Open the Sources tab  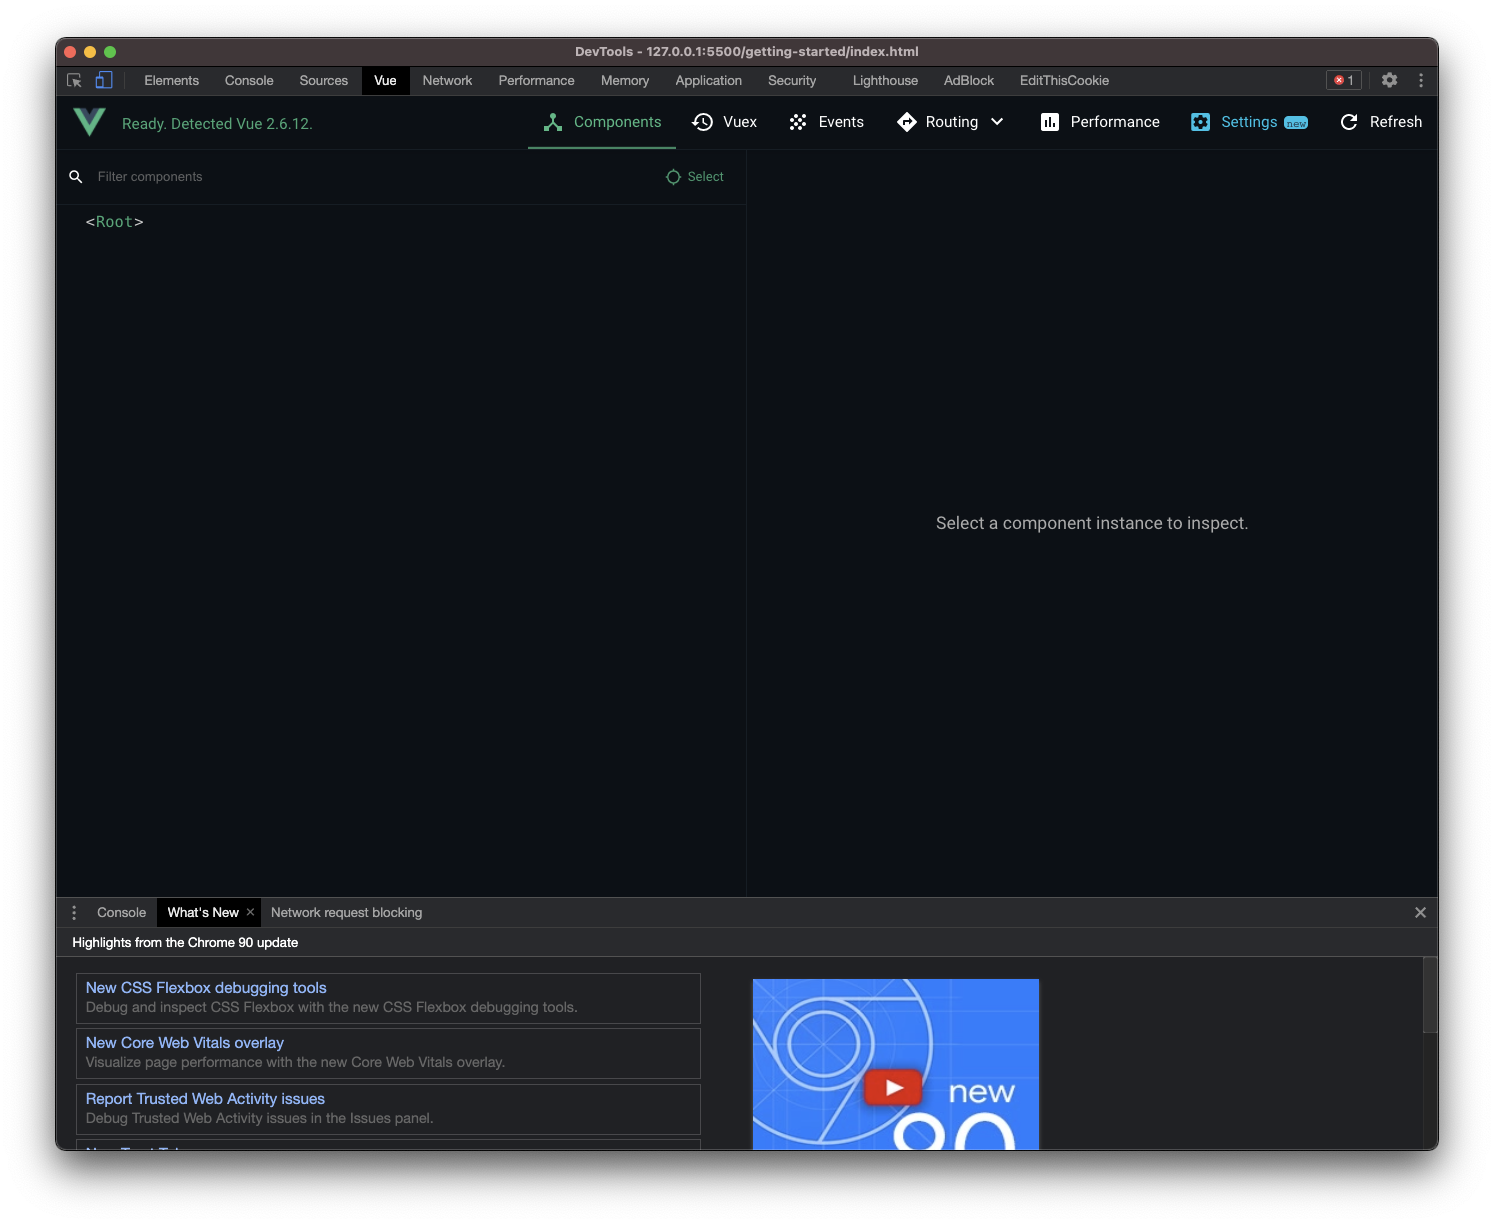(324, 81)
